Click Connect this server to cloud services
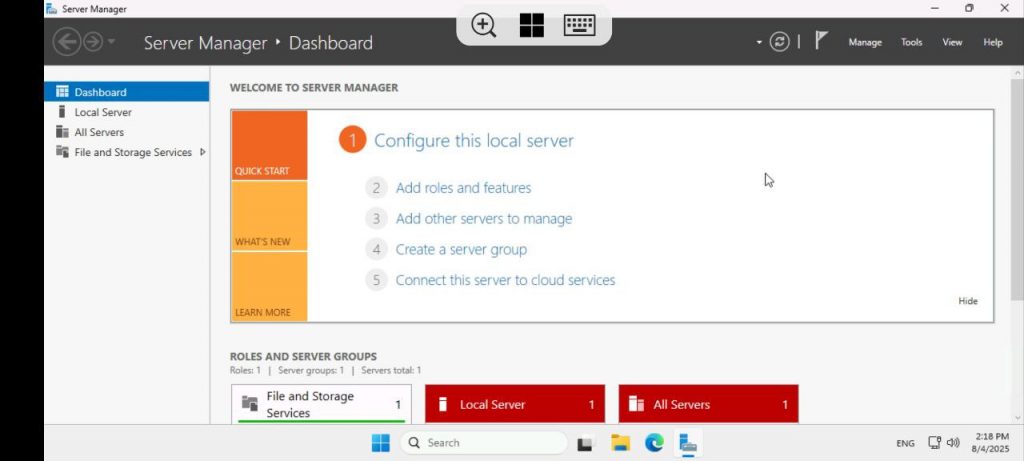 coord(505,280)
